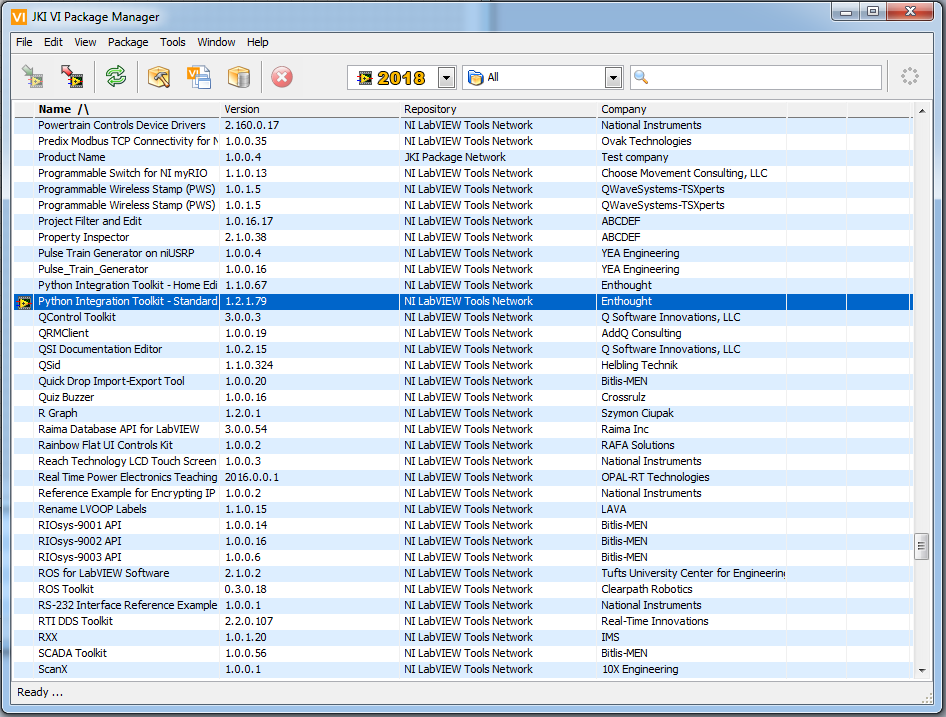Click the red cancel operation icon
The image size is (946, 717).
(282, 77)
